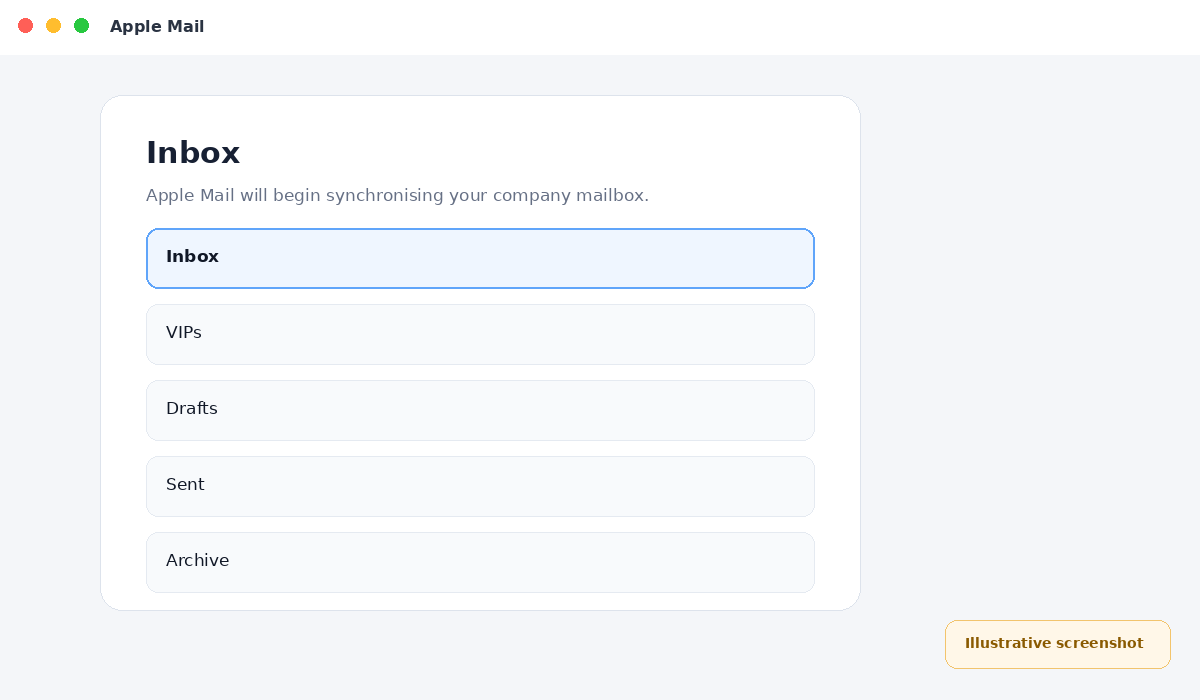
Task: Open the Drafts mailbox
Action: tap(480, 410)
